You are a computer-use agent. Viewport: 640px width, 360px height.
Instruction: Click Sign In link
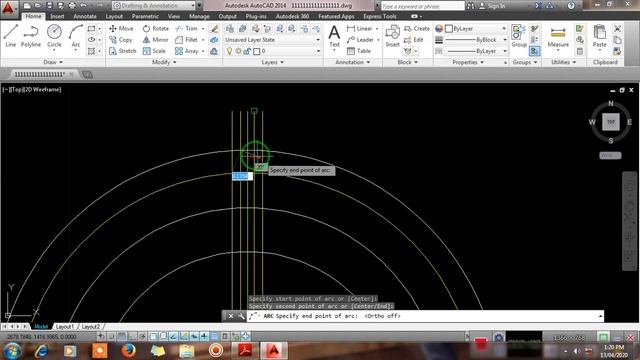(492, 6)
